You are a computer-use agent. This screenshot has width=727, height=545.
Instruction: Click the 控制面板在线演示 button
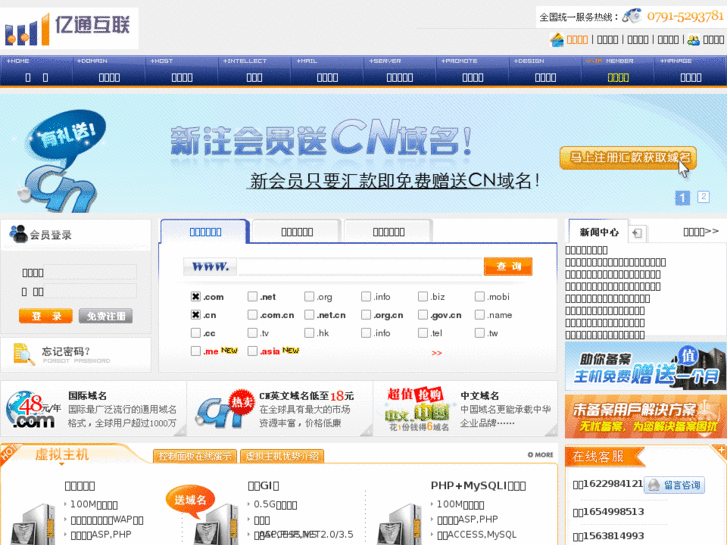pos(195,456)
